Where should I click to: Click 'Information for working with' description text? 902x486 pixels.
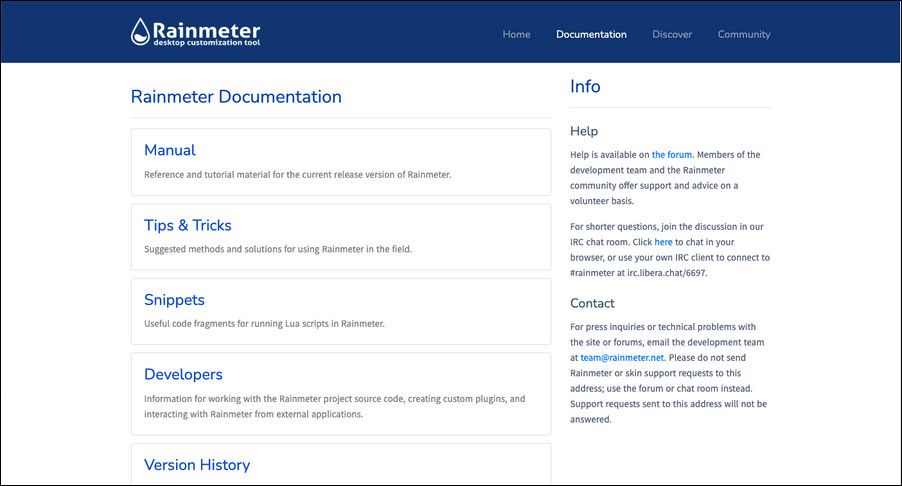[x=334, y=407]
